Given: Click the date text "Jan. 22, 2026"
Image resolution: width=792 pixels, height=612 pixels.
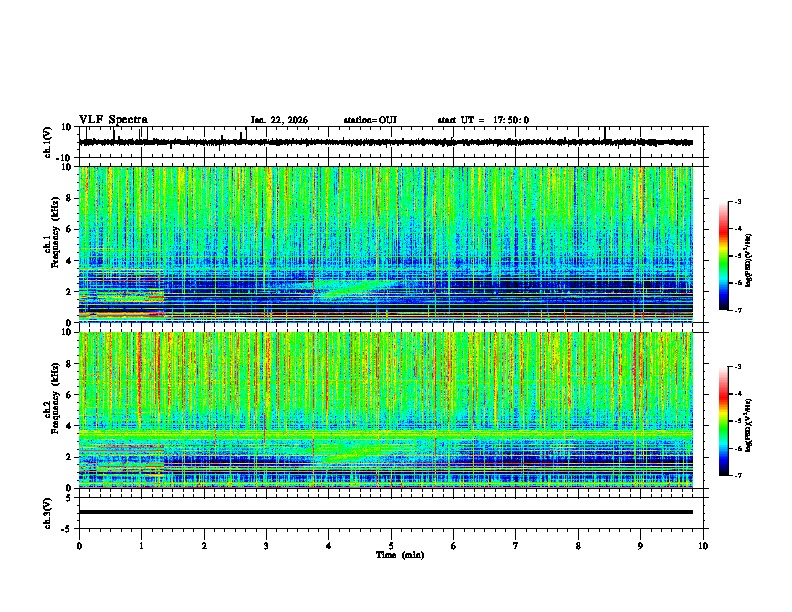Looking at the screenshot, I should tap(279, 120).
